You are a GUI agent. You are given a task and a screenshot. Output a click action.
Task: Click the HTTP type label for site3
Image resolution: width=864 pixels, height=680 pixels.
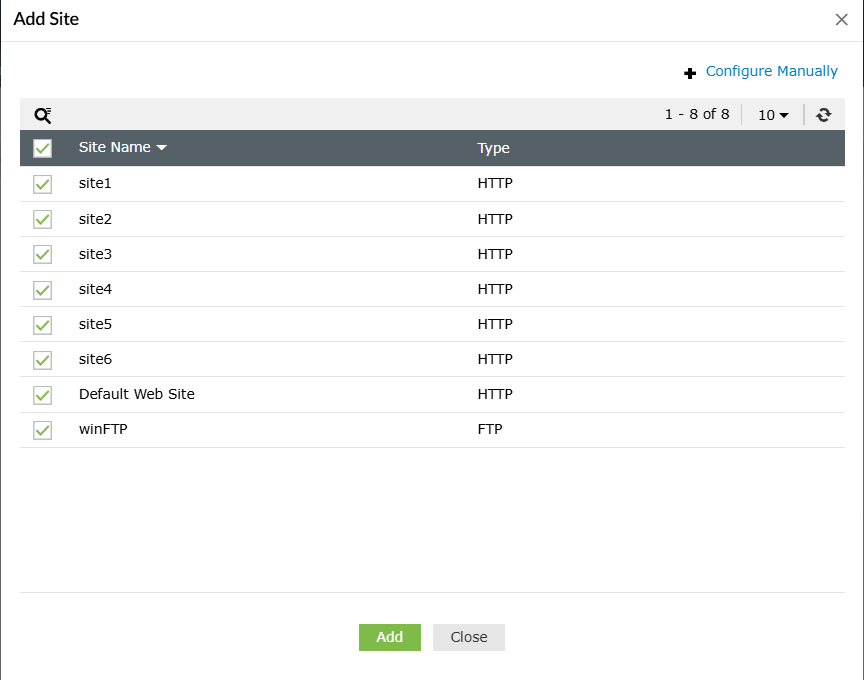[x=493, y=253]
